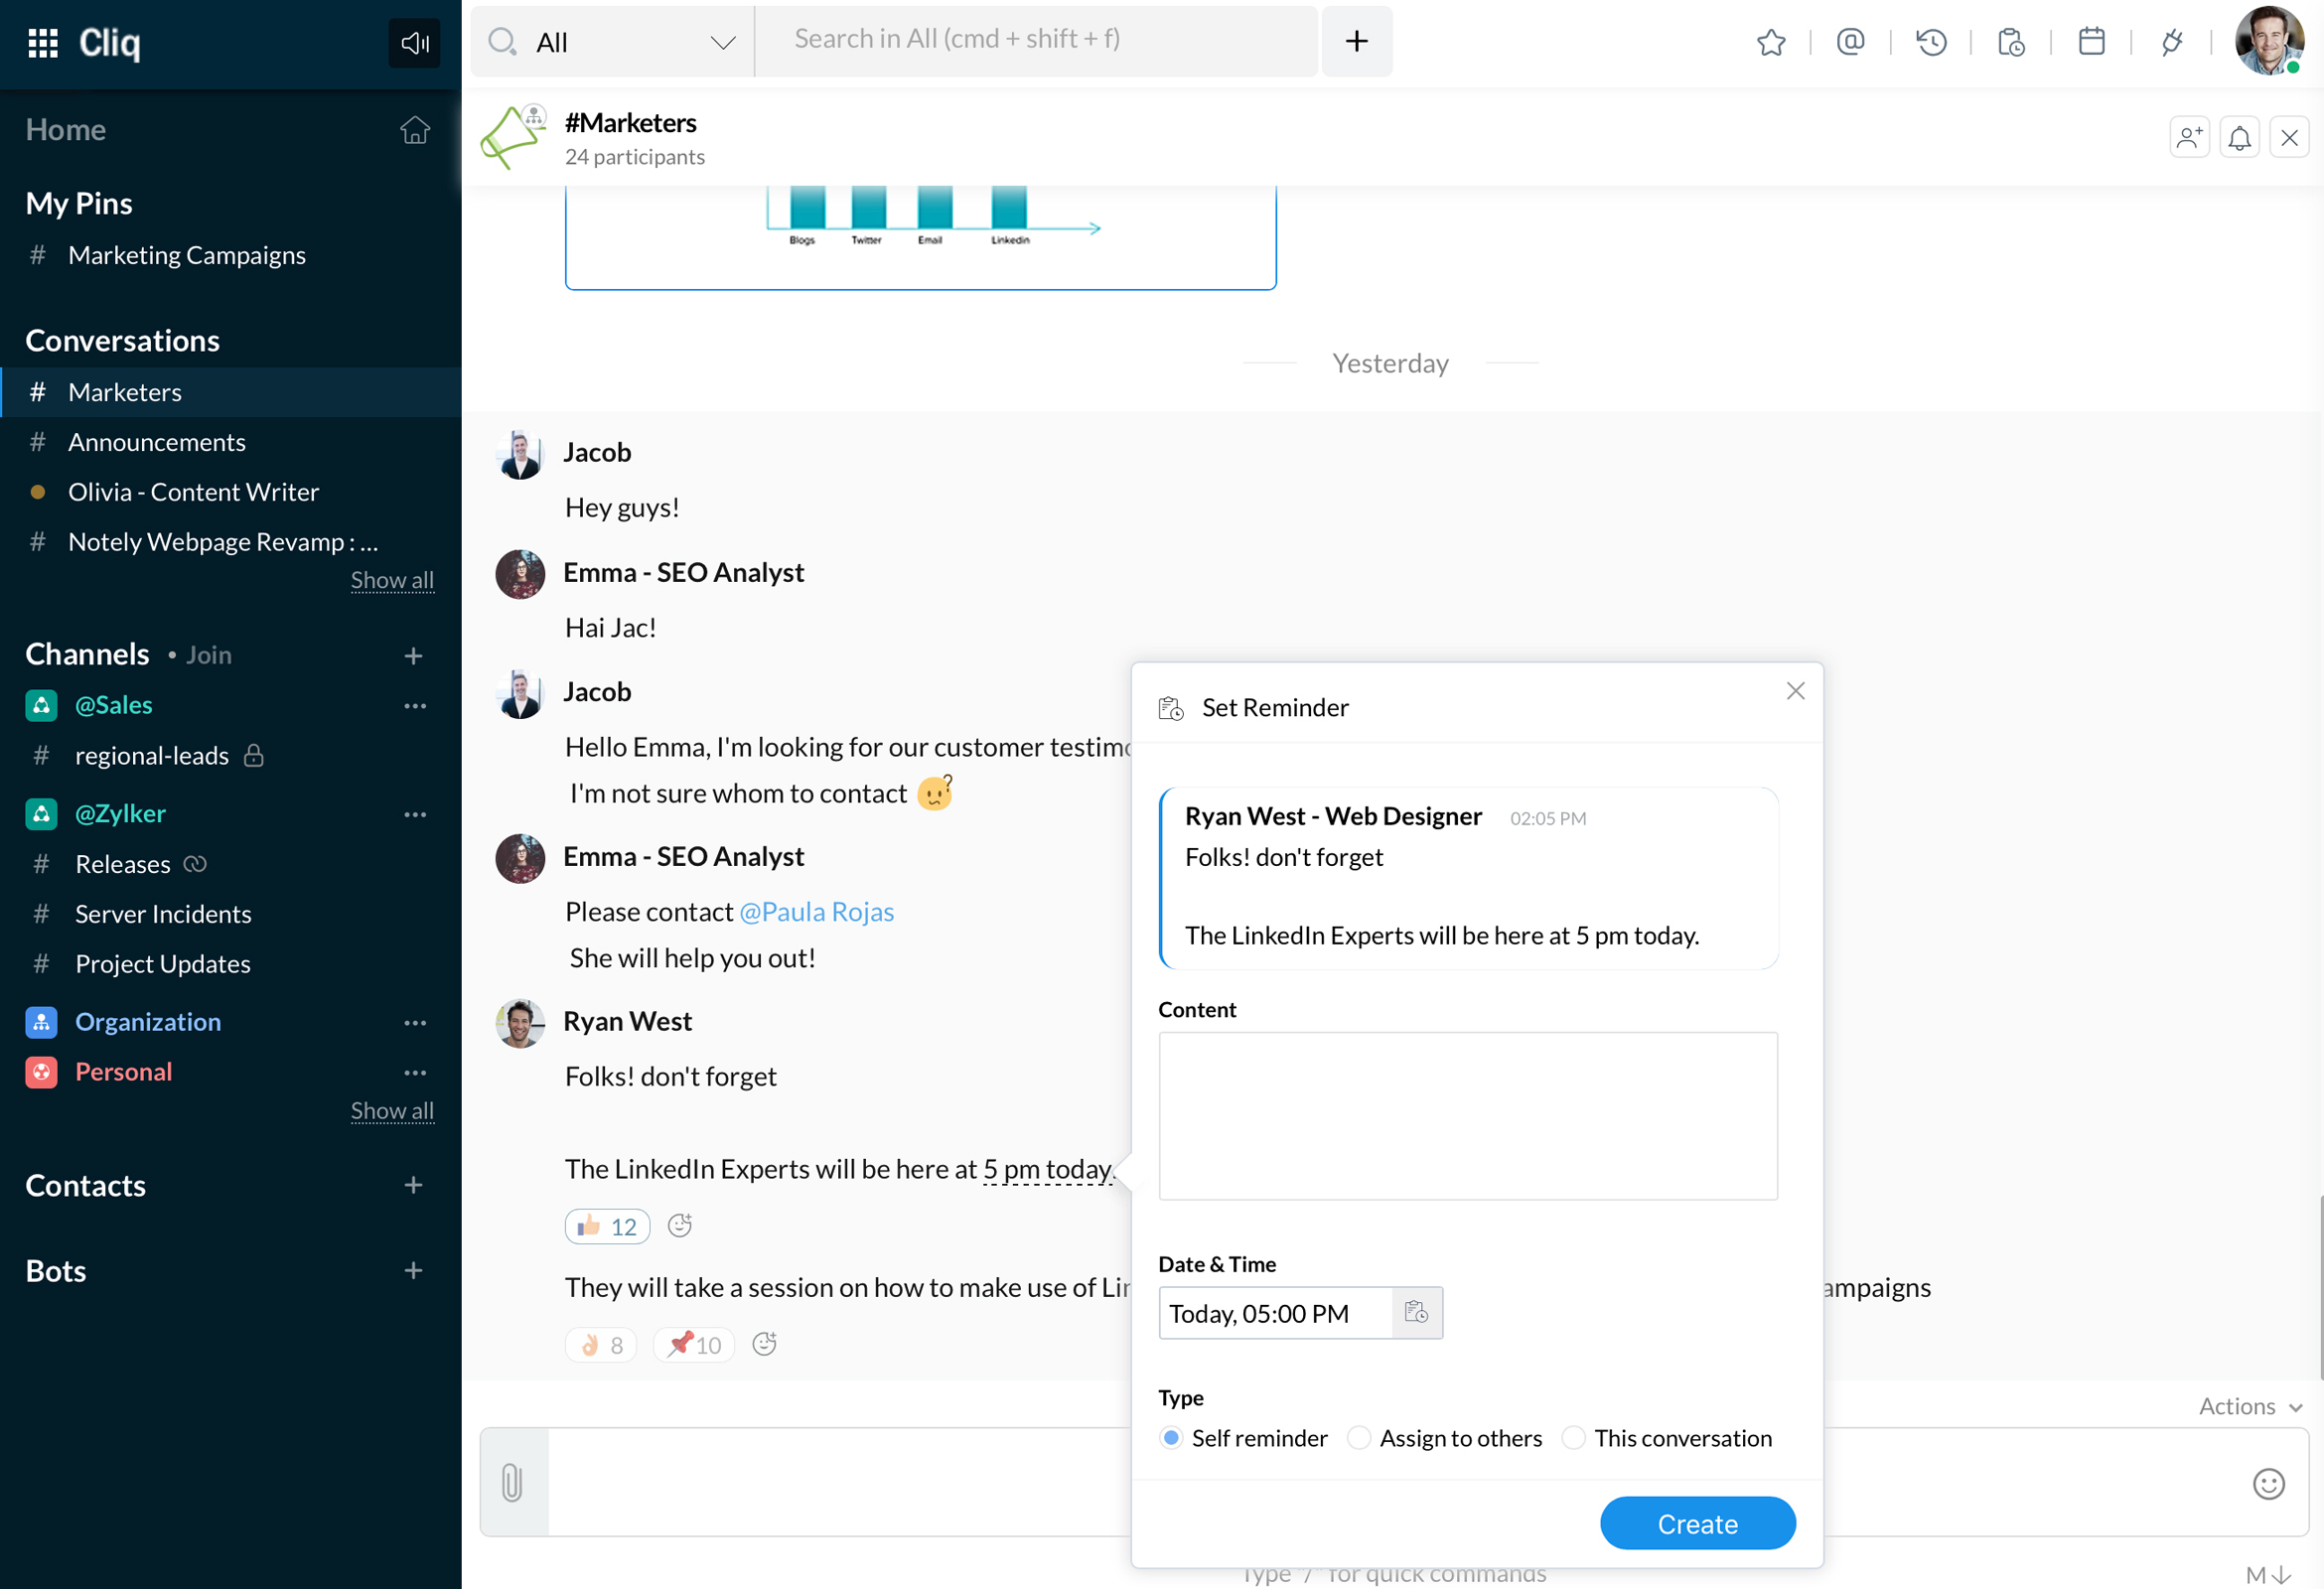The height and width of the screenshot is (1589, 2324).
Task: Open reminders icon in top bar
Action: click(x=2011, y=42)
